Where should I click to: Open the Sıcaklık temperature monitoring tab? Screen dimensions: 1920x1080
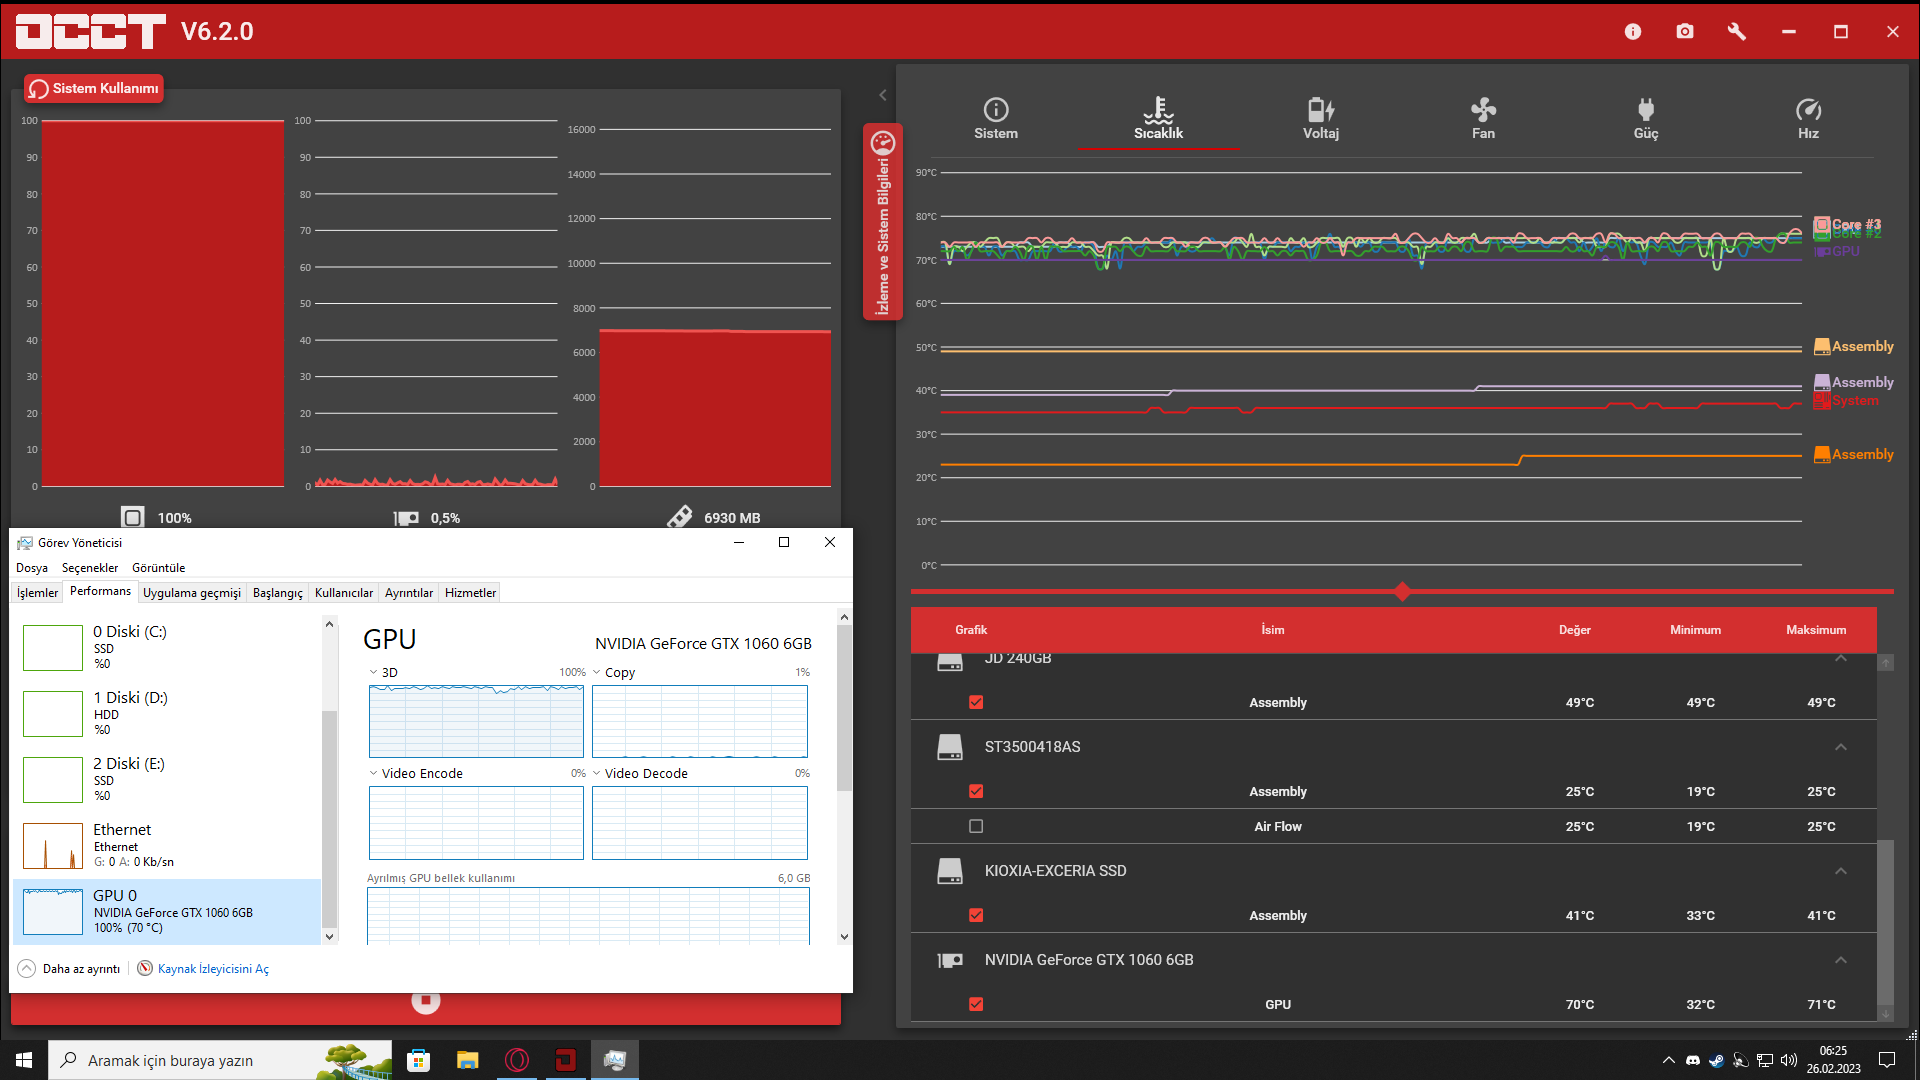1158,119
